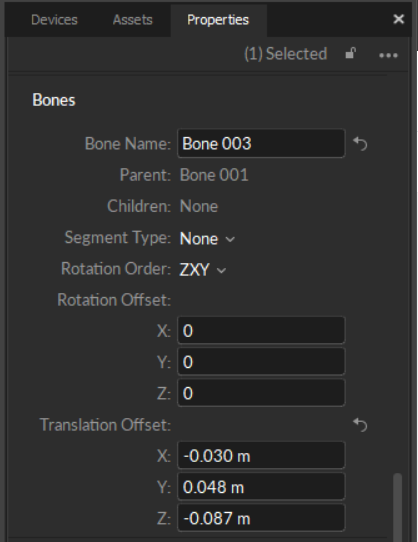
Task: Click Rotation Offset X field
Action: (x=261, y=330)
